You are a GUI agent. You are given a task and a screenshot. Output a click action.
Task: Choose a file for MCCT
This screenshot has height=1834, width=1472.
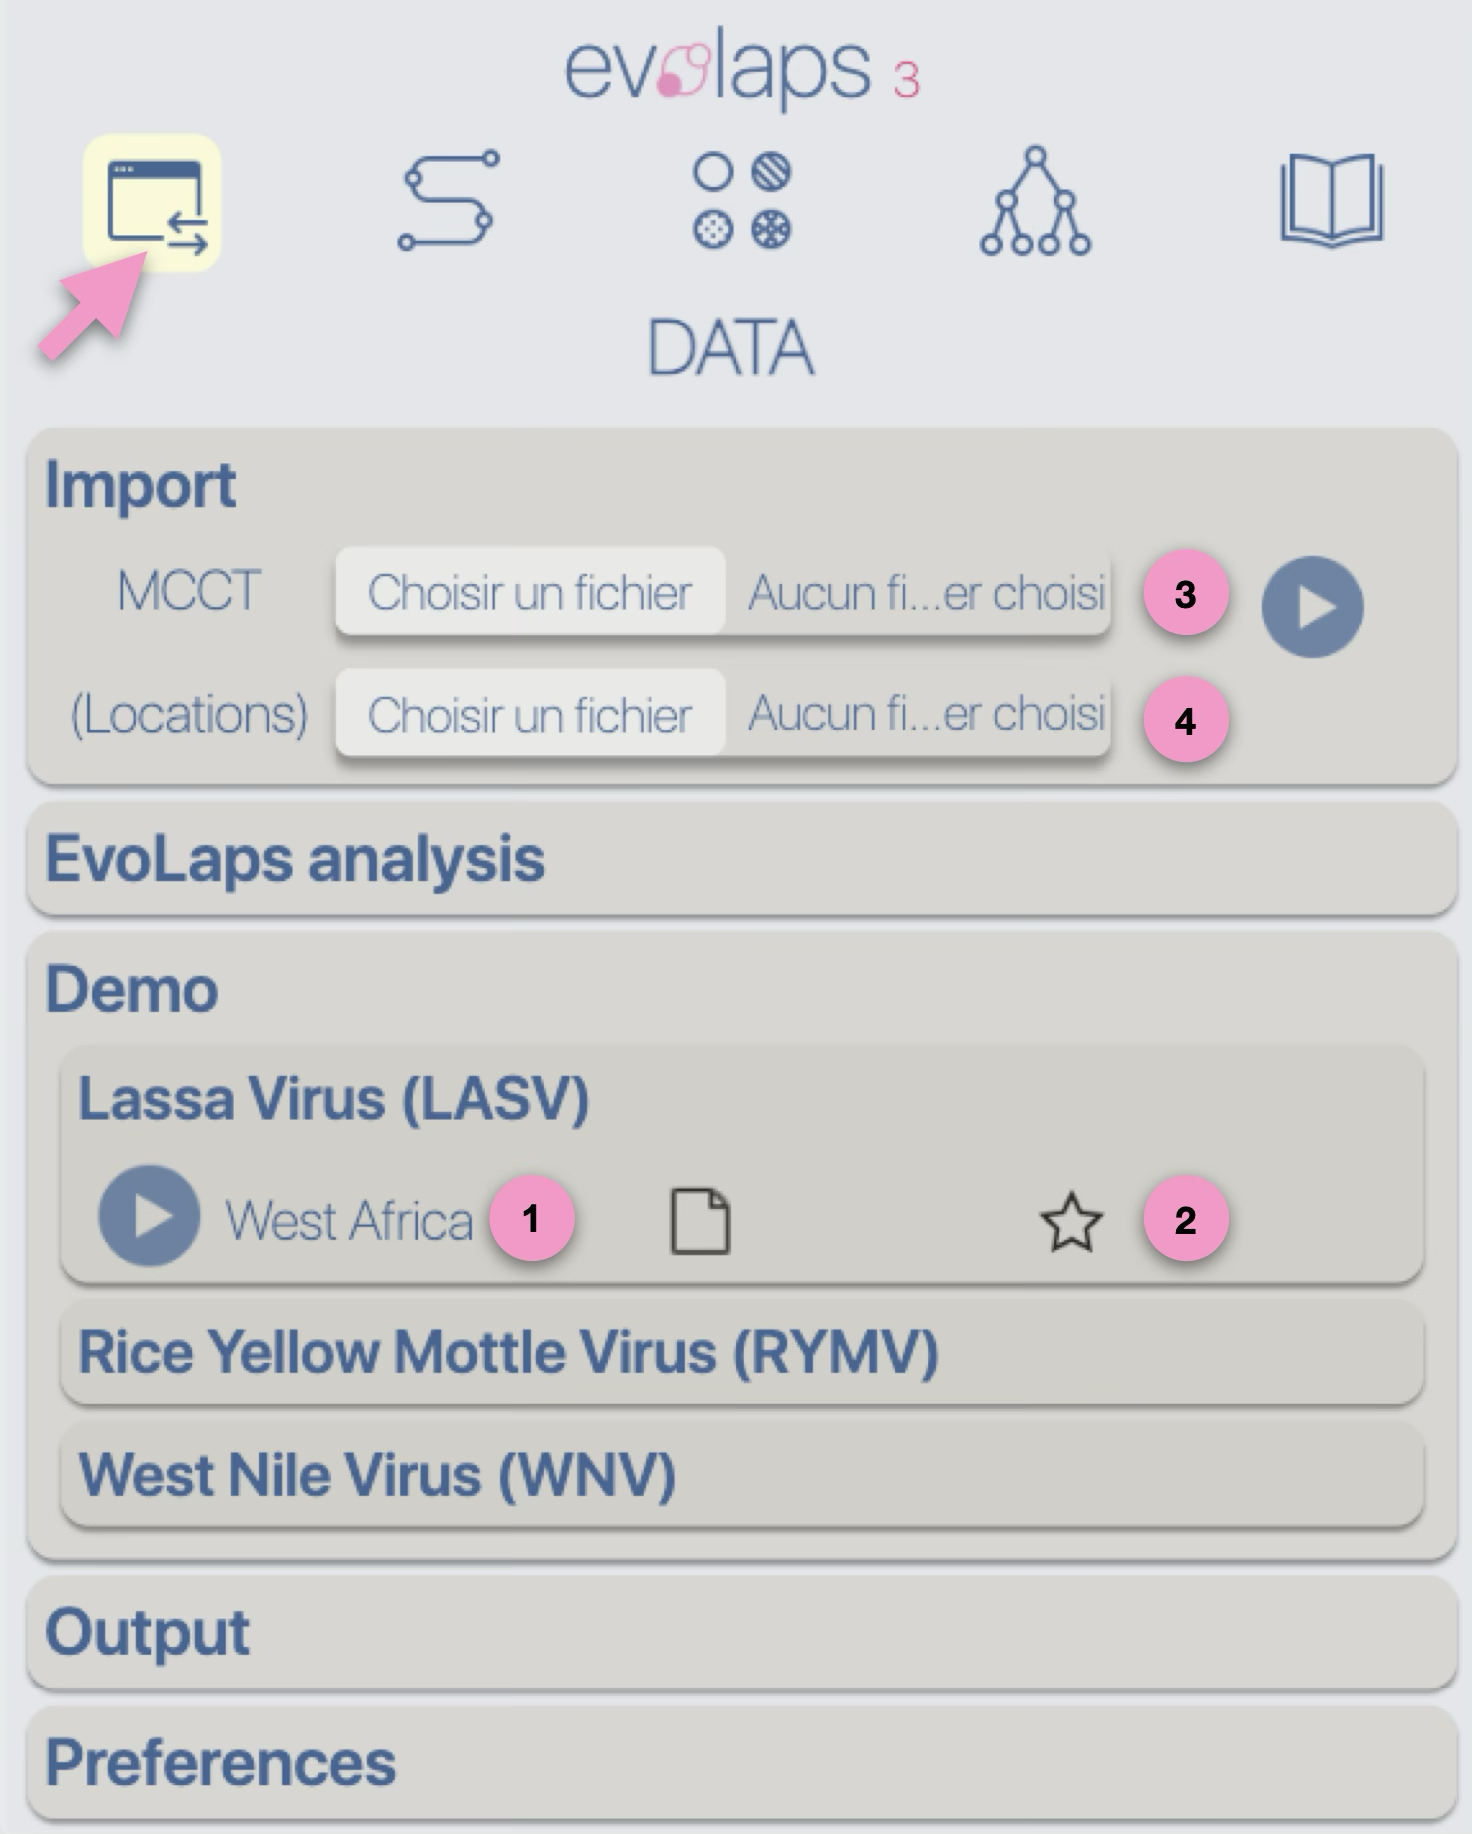[x=530, y=592]
